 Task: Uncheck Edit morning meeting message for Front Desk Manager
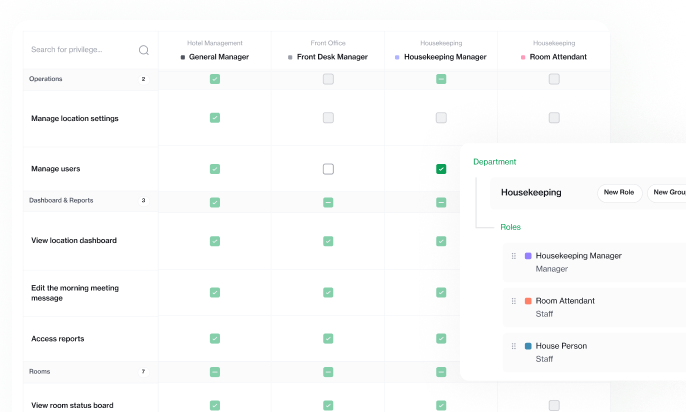pyautogui.click(x=328, y=292)
